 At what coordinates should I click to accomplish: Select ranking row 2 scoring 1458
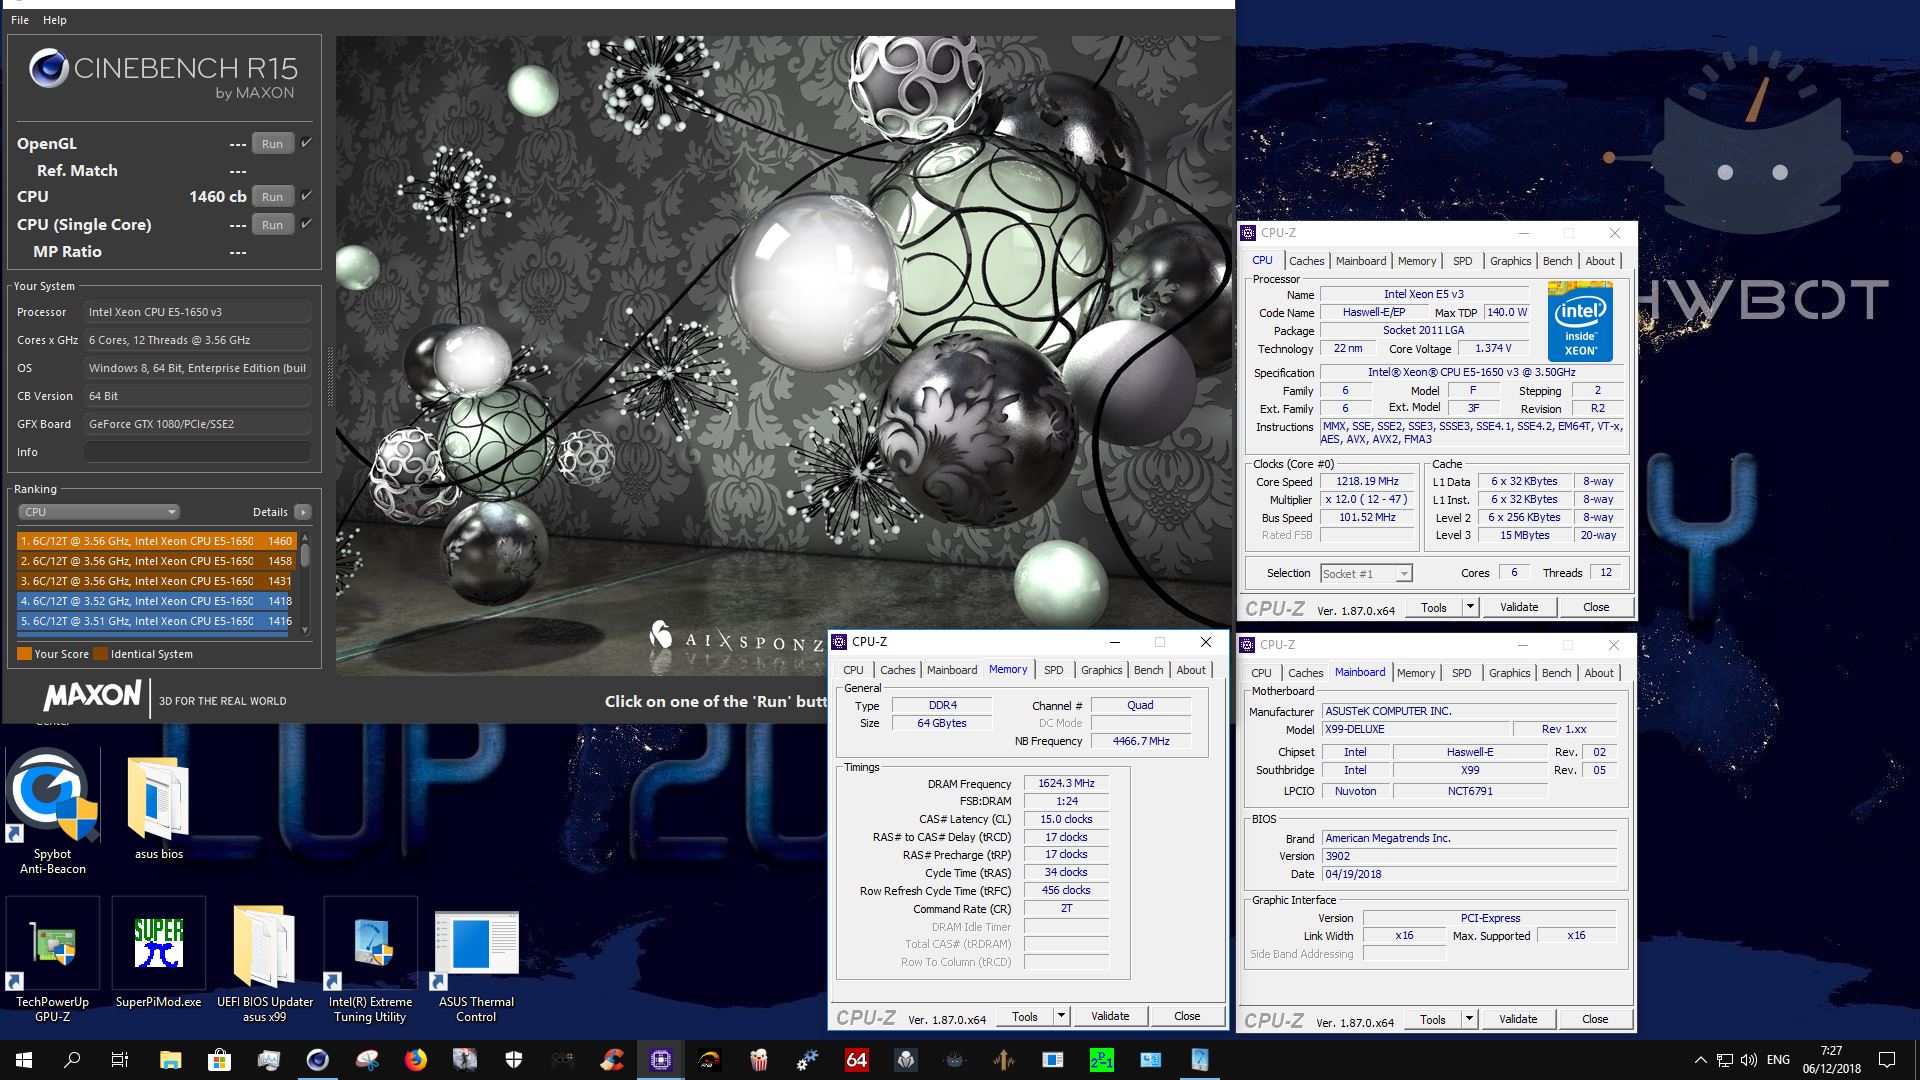click(156, 561)
